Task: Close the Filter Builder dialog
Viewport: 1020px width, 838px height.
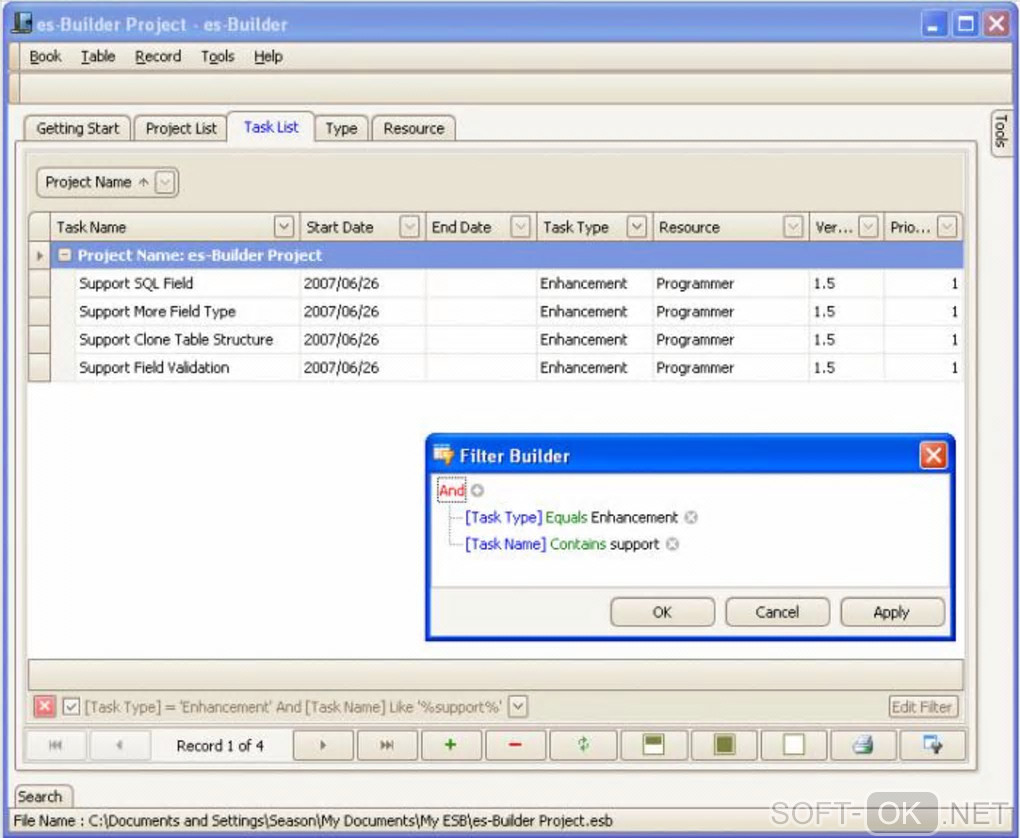Action: pos(933,455)
